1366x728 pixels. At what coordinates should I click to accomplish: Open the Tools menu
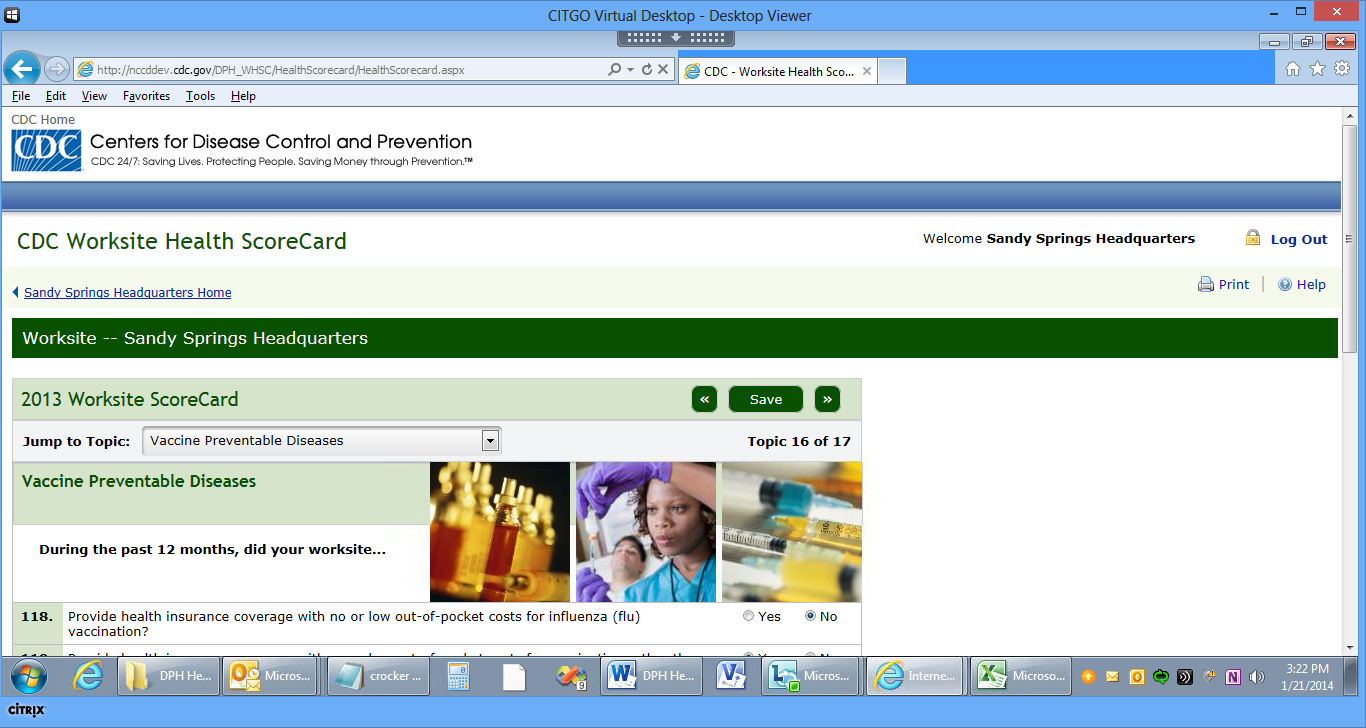(x=200, y=96)
